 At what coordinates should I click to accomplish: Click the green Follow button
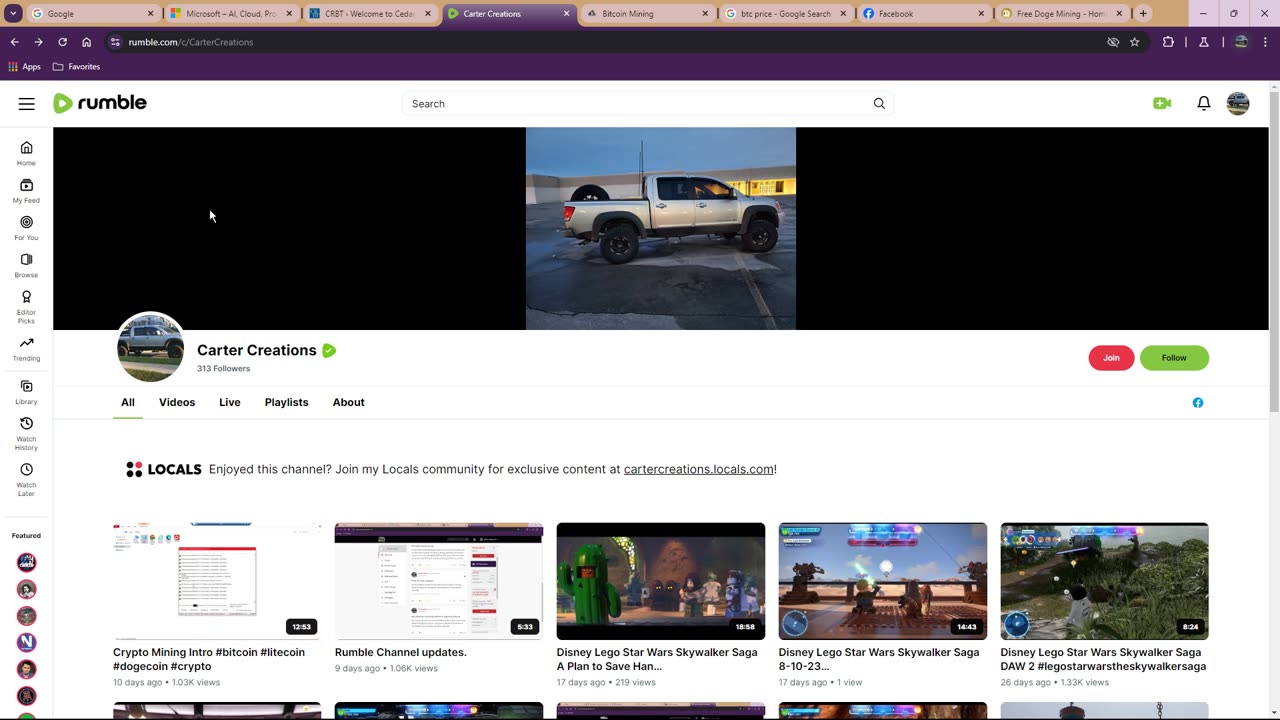pos(1174,358)
